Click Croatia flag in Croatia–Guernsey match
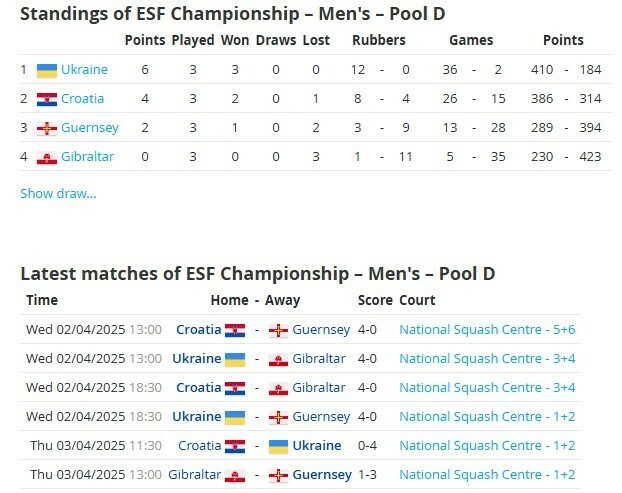Viewport: 622px width, 493px height. (x=235, y=330)
